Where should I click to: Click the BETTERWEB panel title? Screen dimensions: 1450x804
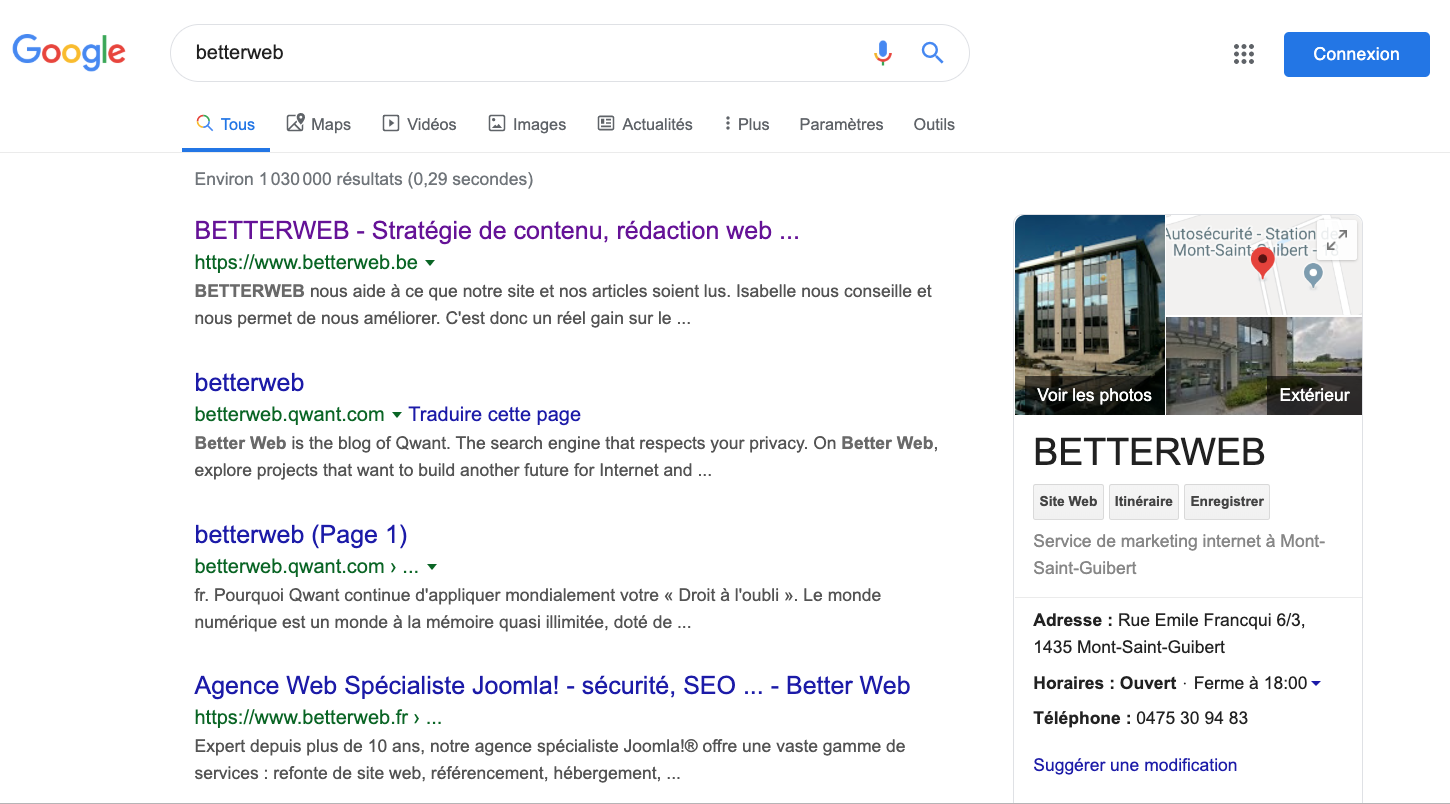pos(1149,452)
